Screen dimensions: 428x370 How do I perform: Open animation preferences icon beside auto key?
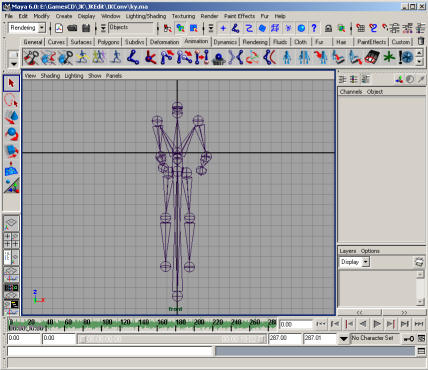(x=421, y=339)
